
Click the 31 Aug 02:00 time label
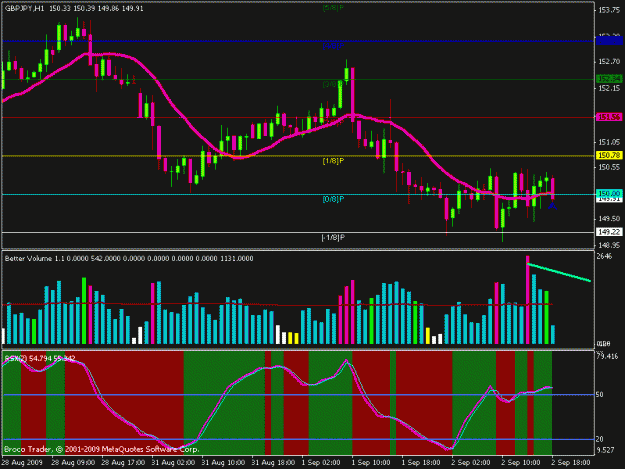pyautogui.click(x=173, y=463)
